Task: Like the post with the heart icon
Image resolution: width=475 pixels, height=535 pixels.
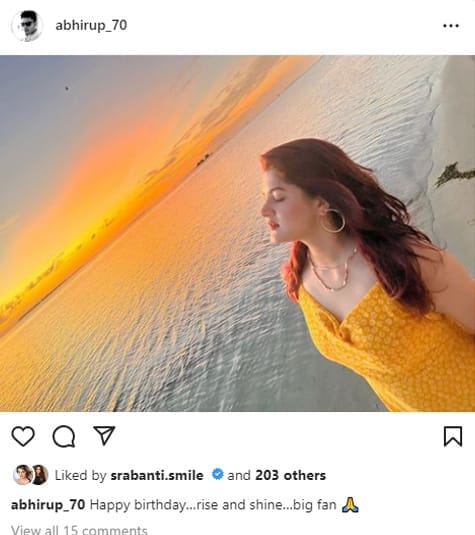Action: [x=23, y=436]
